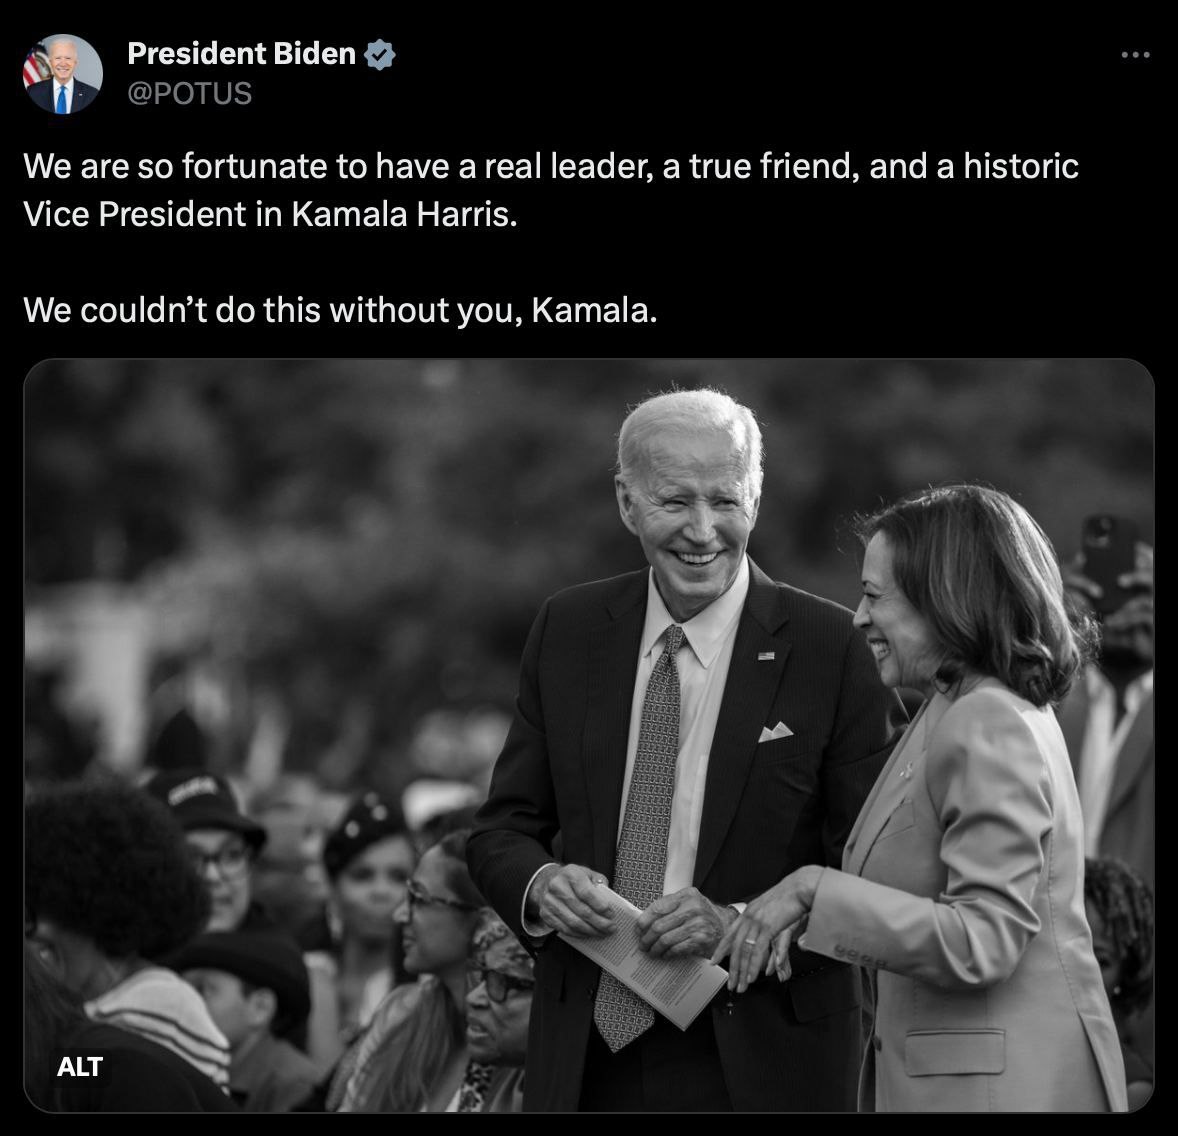Click the blue verified checkmark badge

(x=380, y=55)
